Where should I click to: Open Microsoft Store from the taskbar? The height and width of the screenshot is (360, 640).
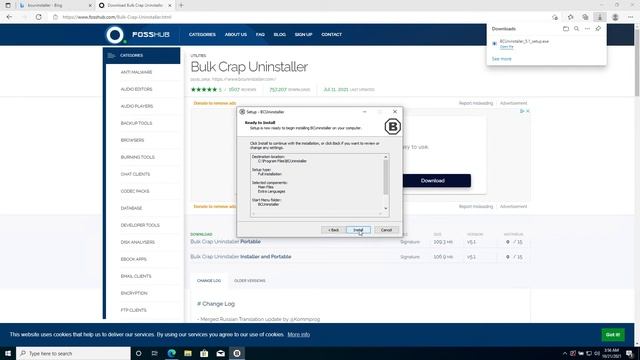(204, 353)
